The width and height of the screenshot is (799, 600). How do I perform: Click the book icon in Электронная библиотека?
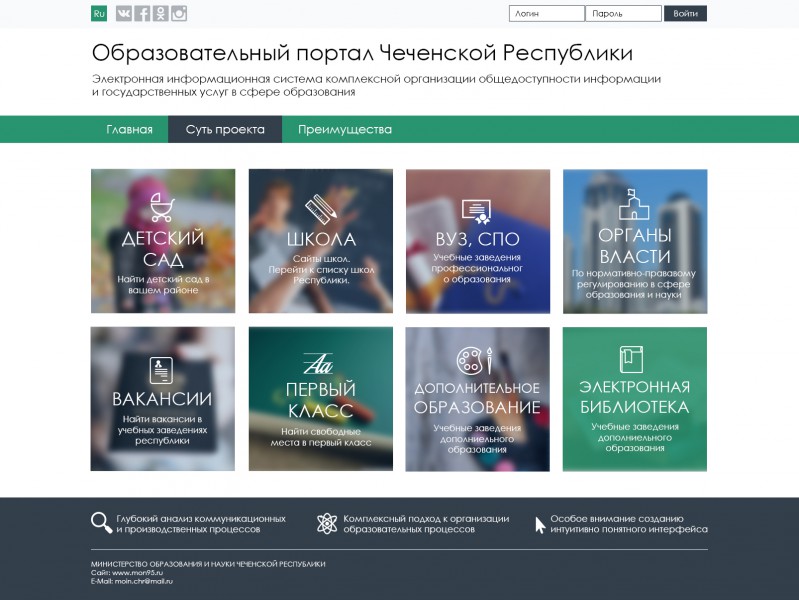click(x=631, y=359)
